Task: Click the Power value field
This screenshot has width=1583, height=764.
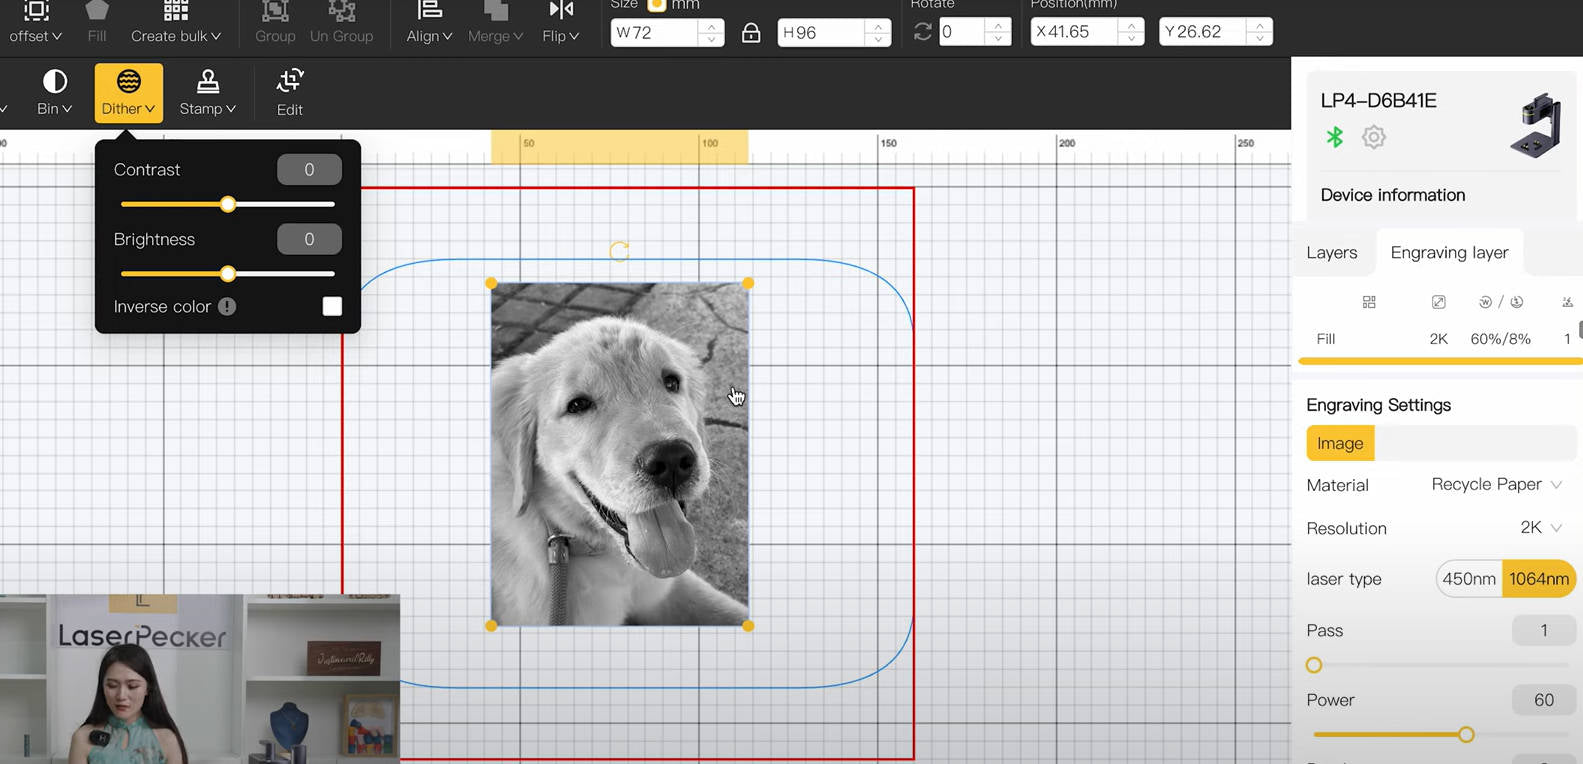Action: click(x=1543, y=700)
